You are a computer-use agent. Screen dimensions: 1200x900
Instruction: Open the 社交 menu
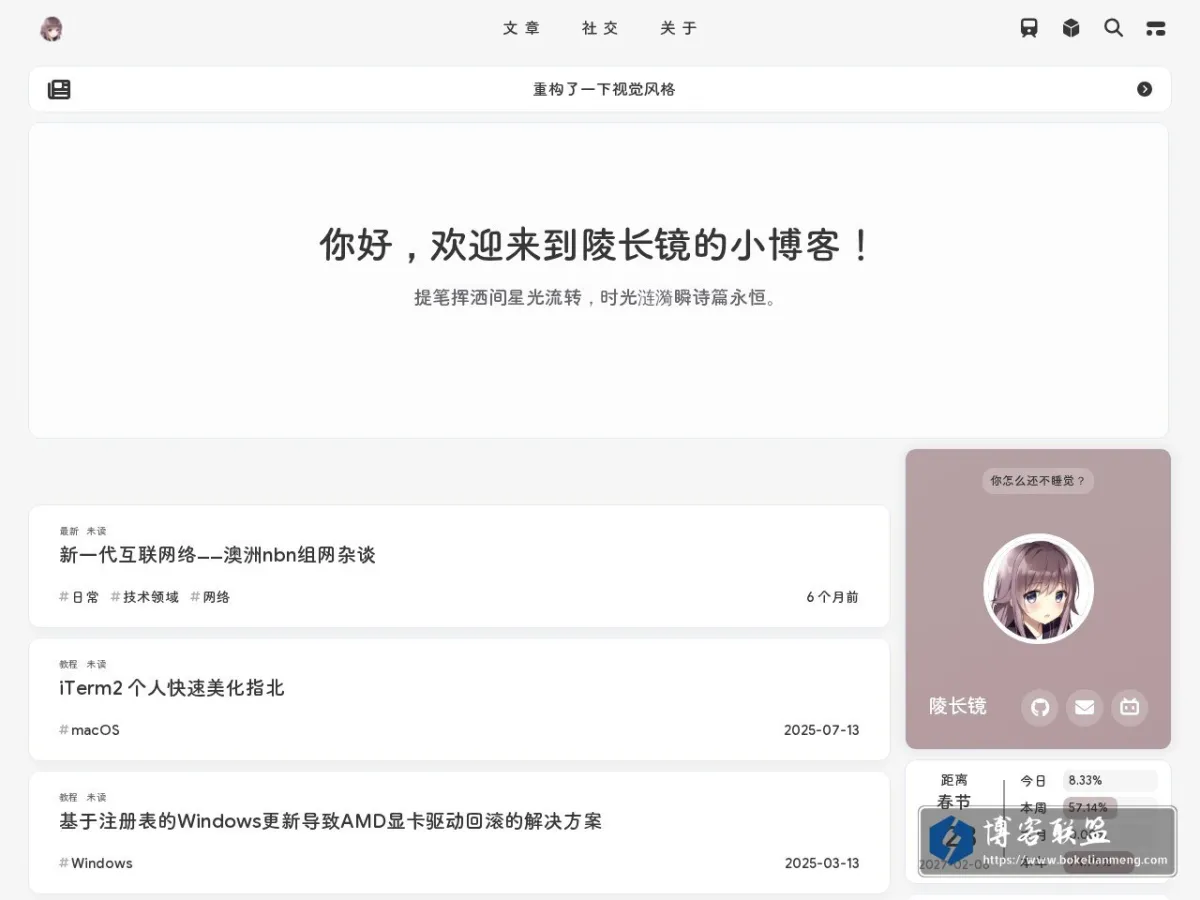coord(601,28)
